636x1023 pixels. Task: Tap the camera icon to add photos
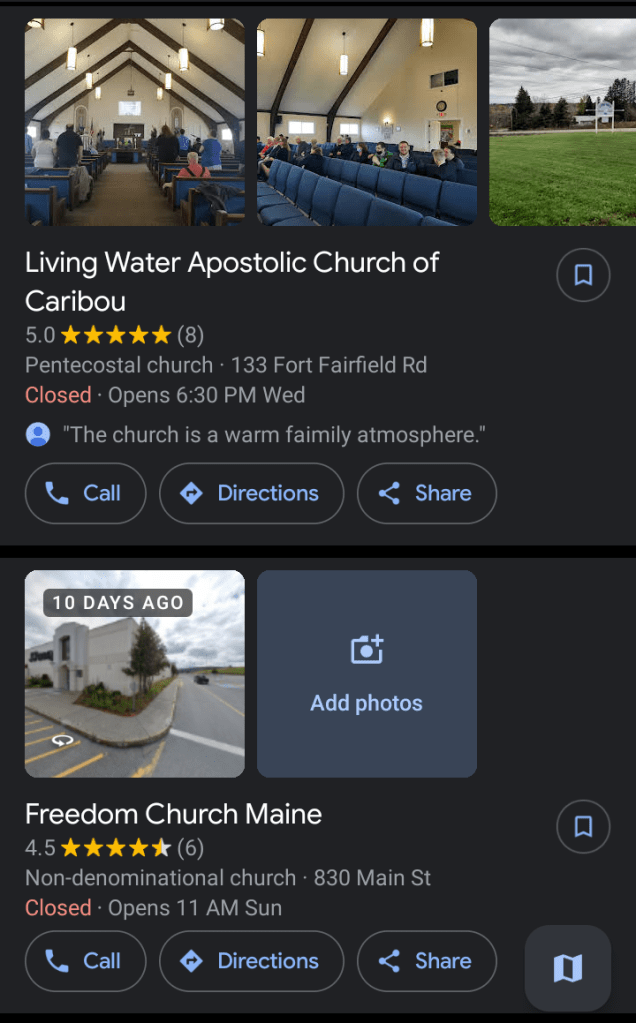367,650
